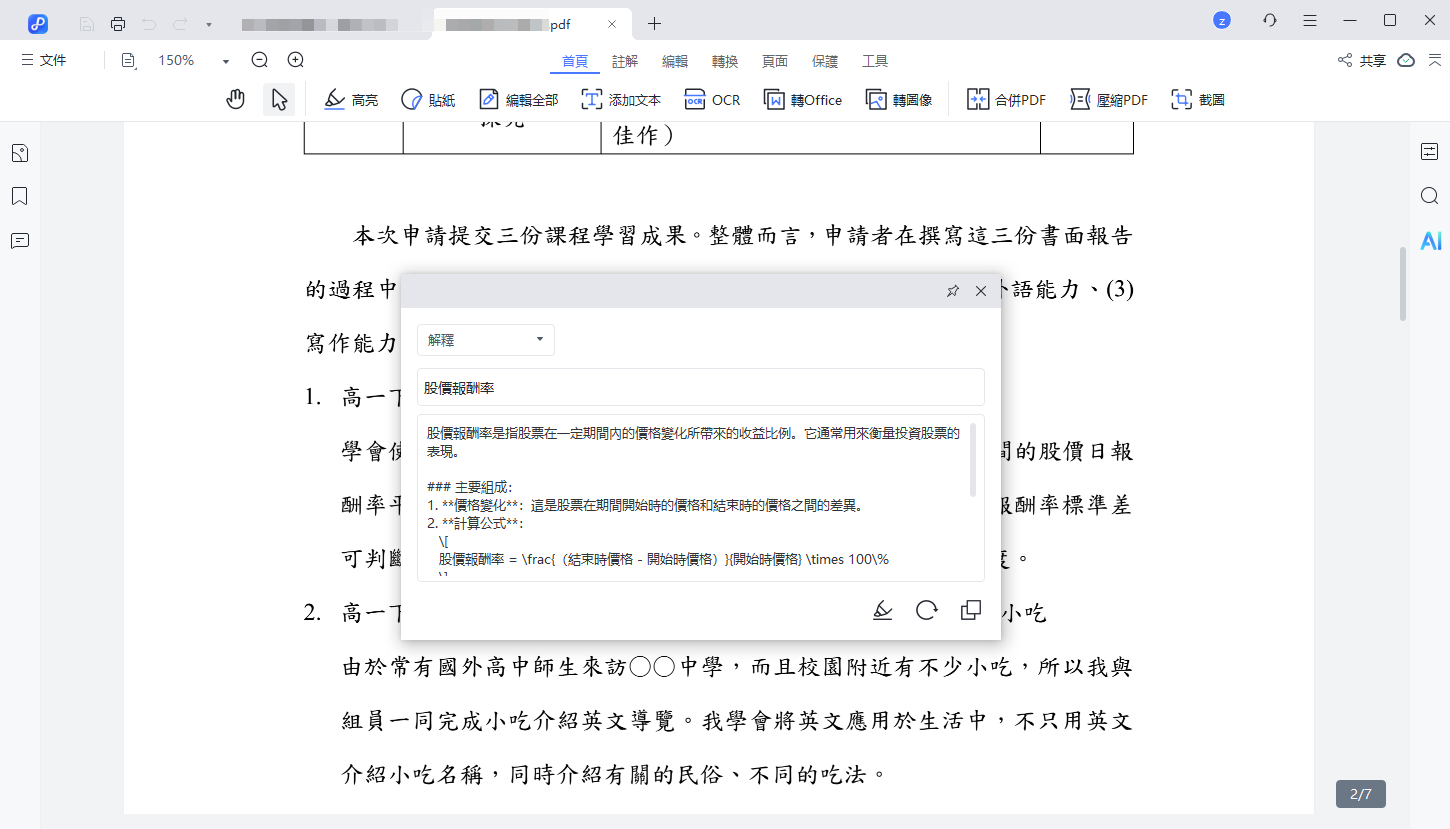Copy the AI explanation response

pos(970,609)
